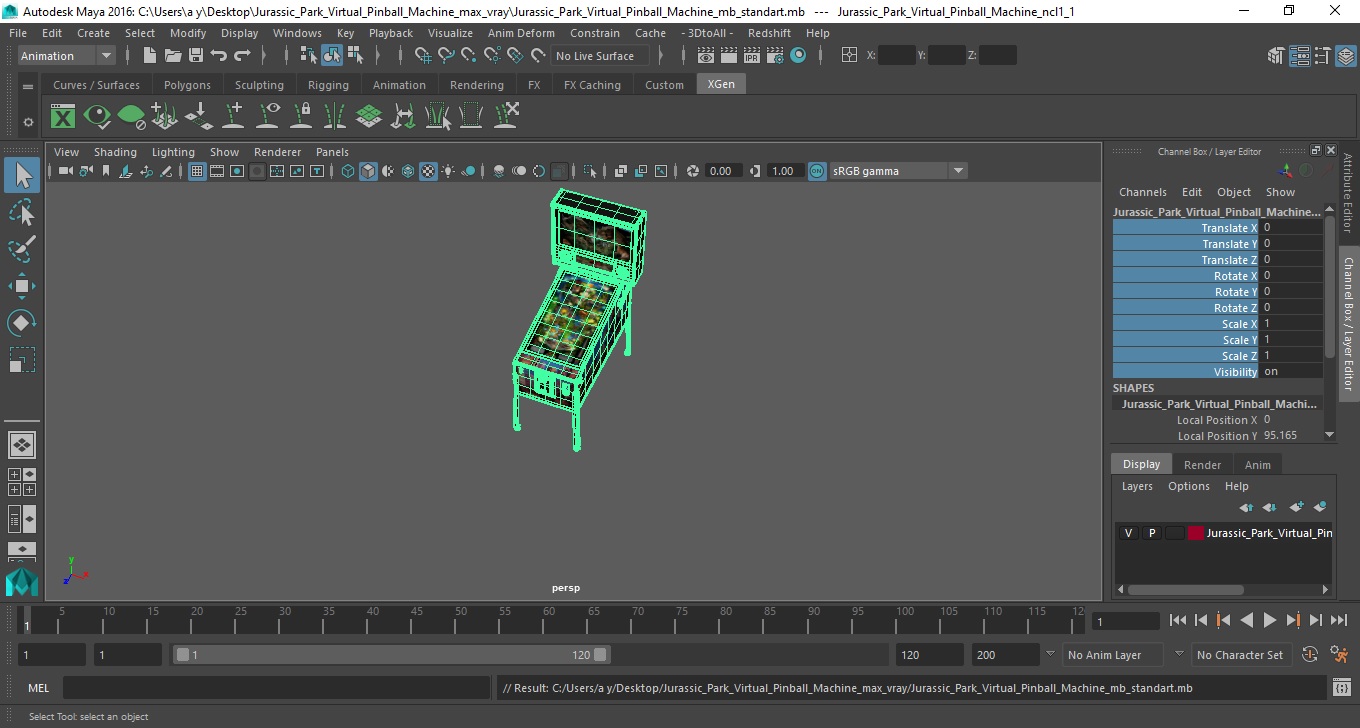Click the layer list horizontal scrollbar

tap(1185, 590)
